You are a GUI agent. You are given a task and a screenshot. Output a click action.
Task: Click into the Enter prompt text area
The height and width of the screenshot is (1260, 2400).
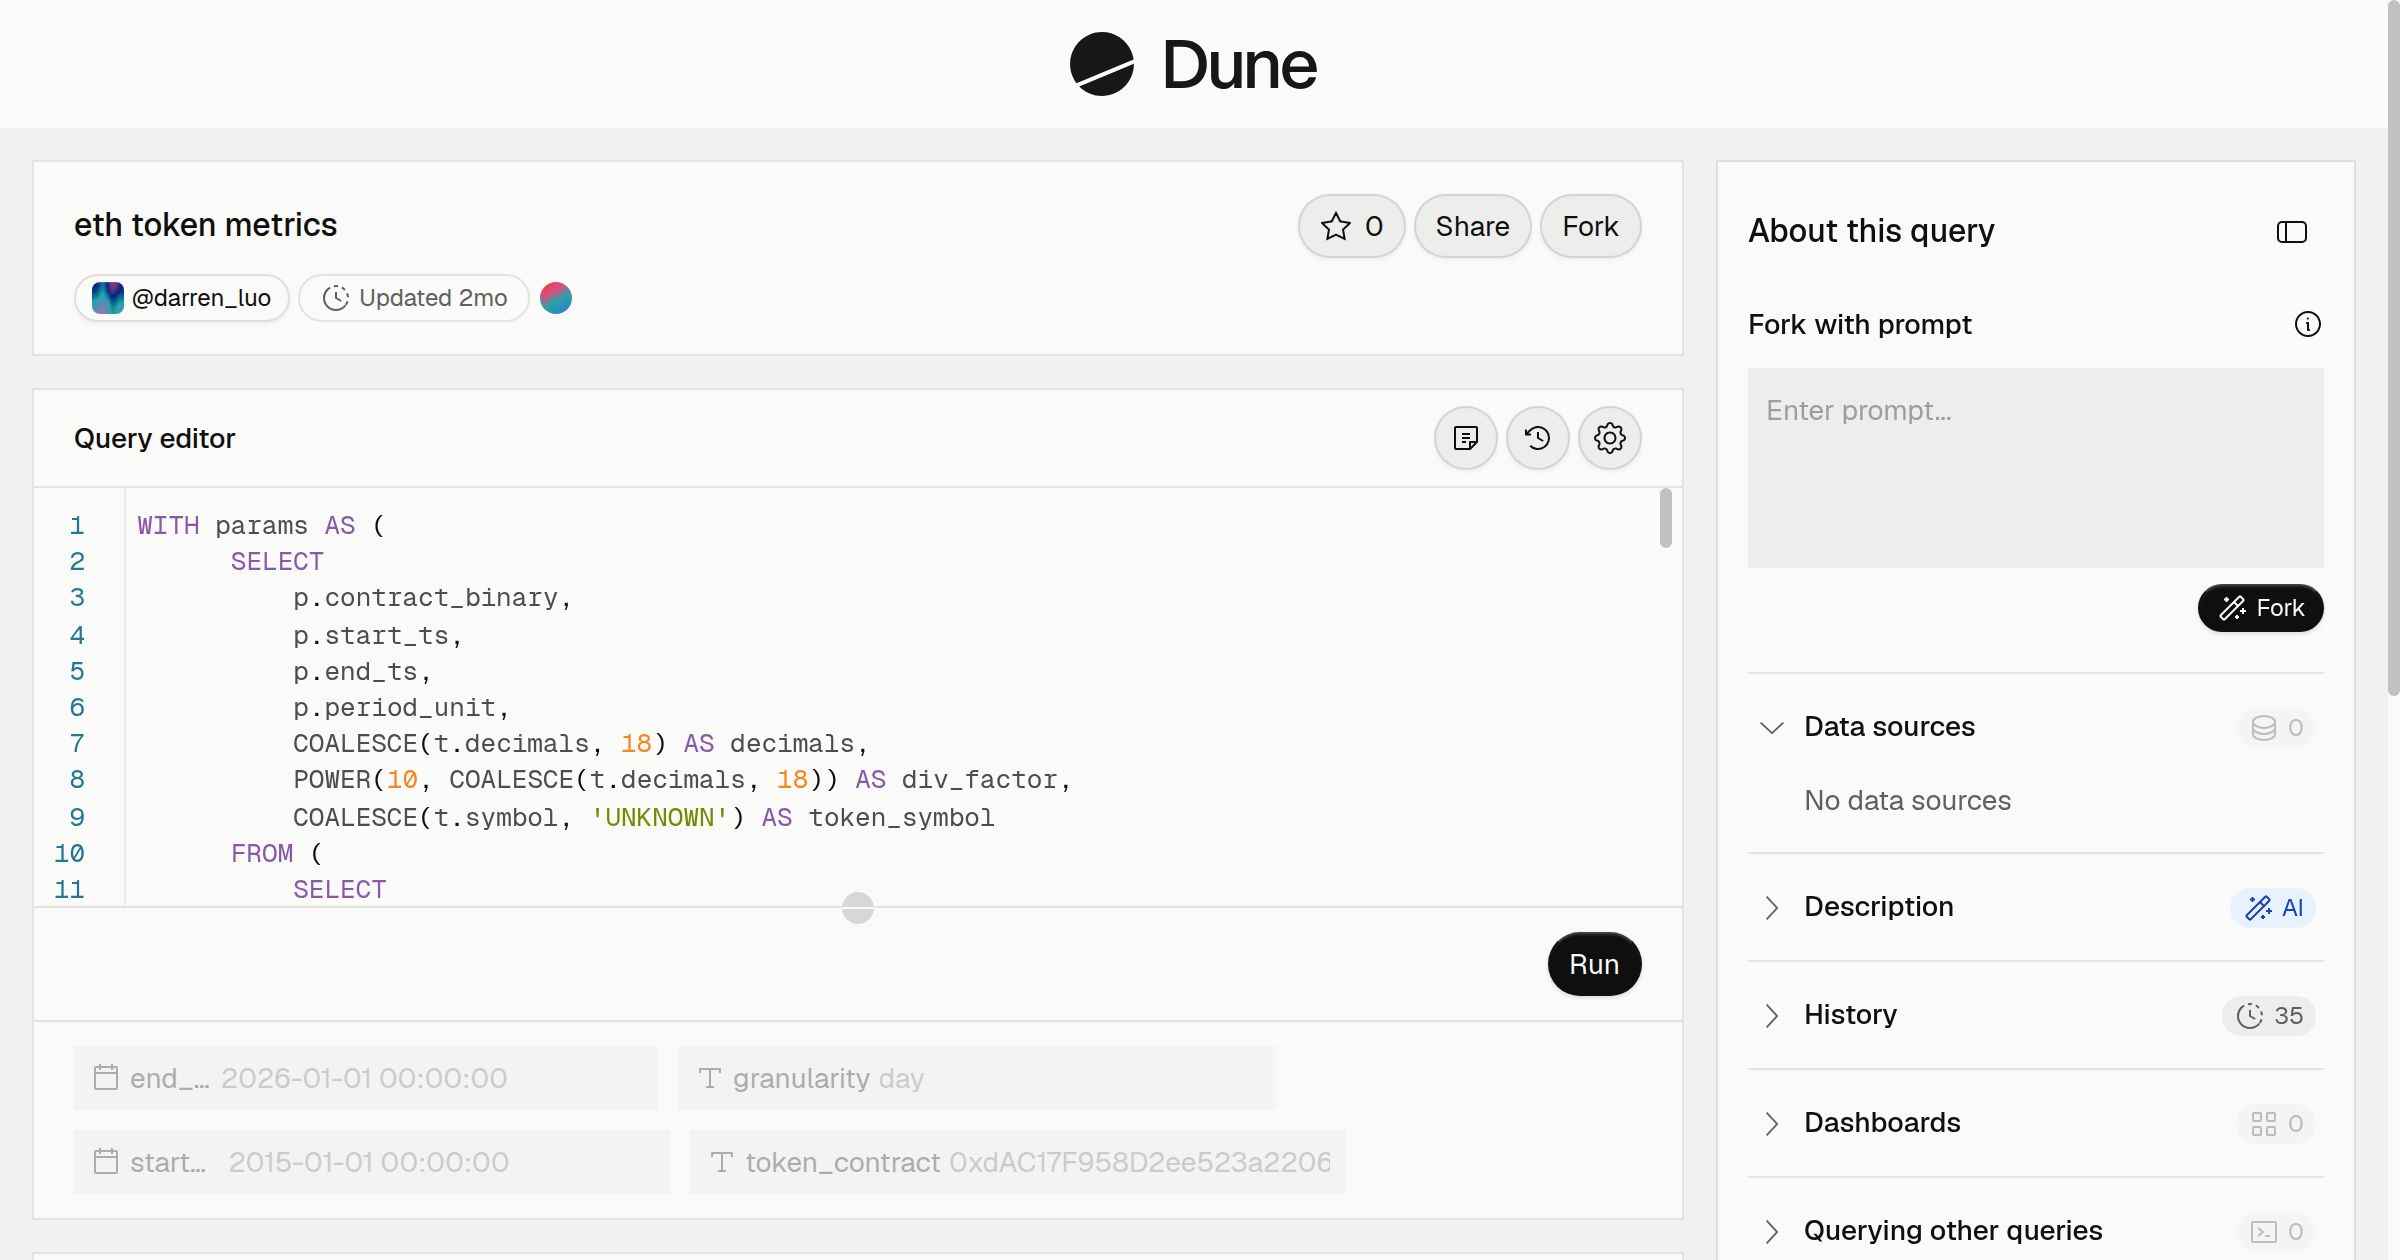[2035, 468]
